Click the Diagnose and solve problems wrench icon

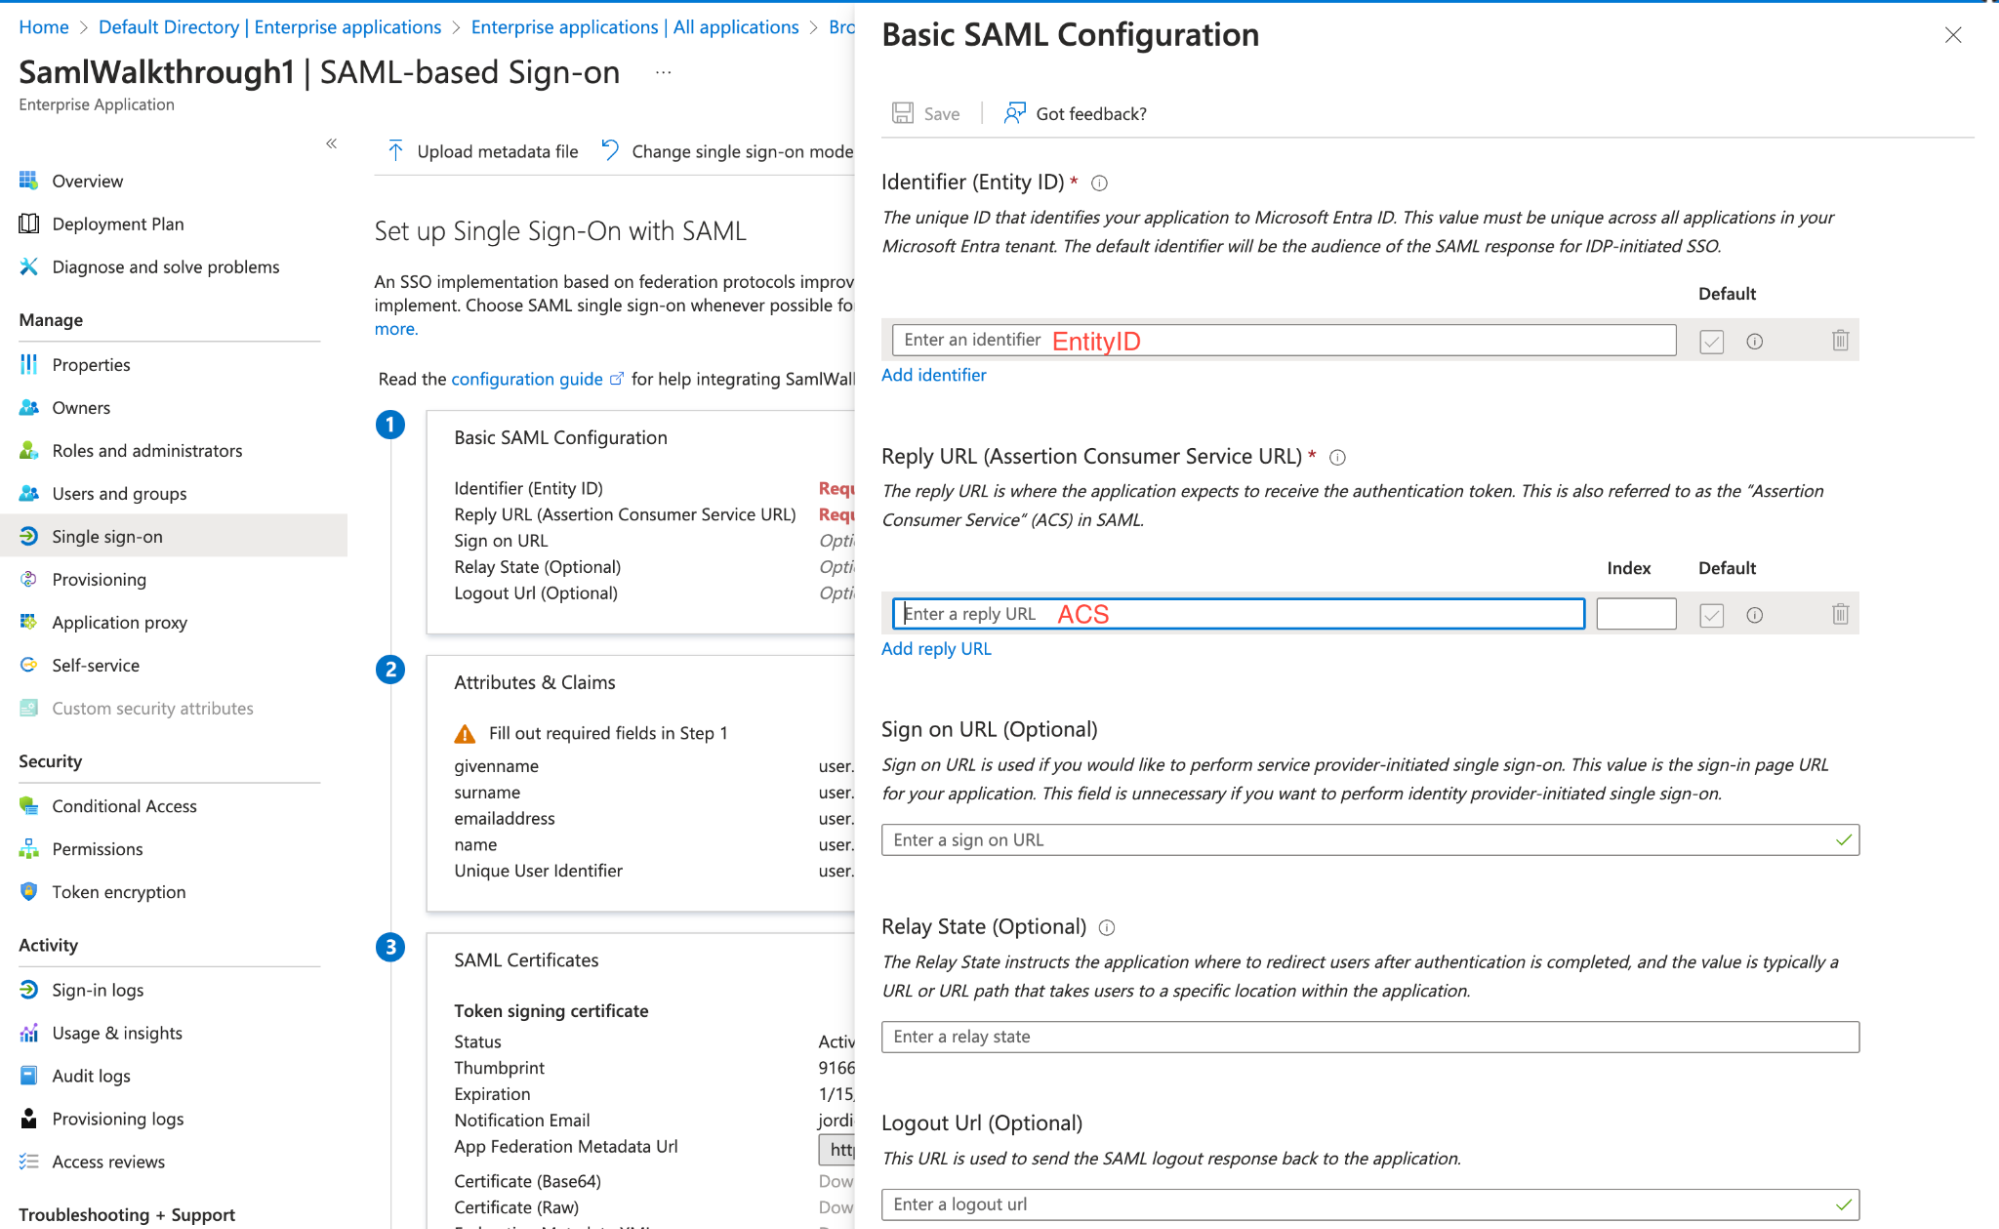pos(28,267)
